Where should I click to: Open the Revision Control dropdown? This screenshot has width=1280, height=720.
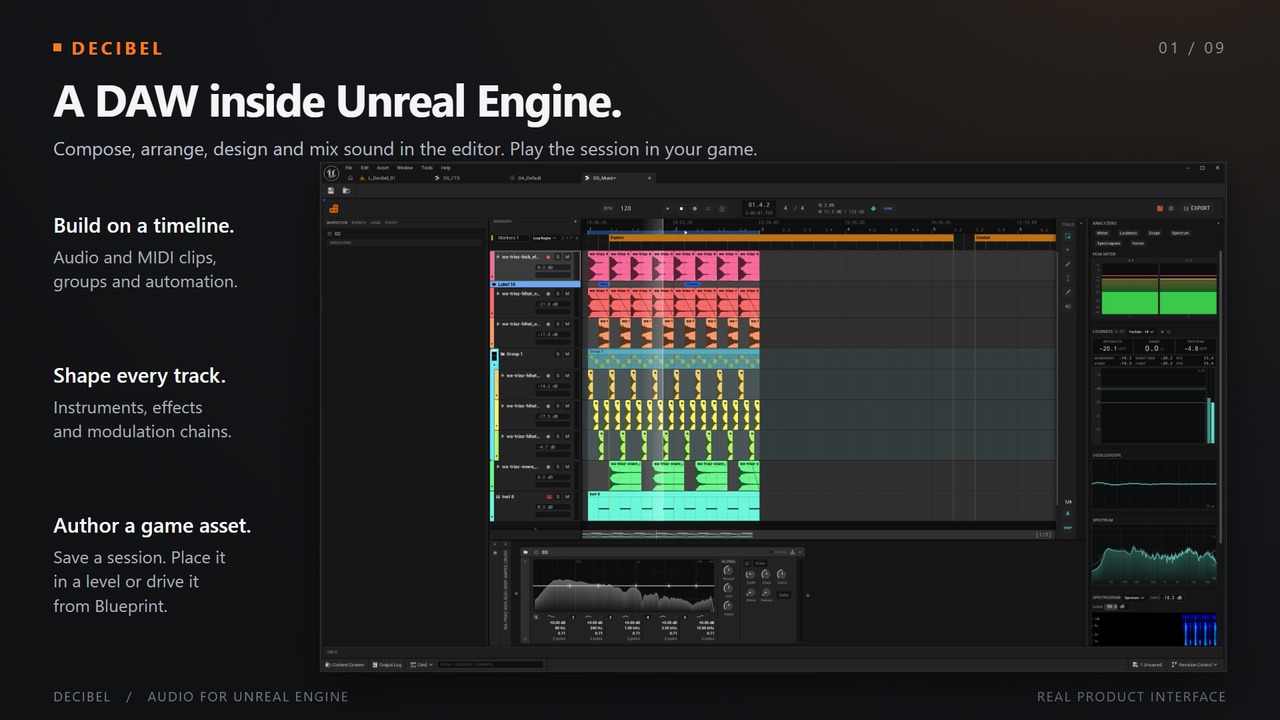point(1196,664)
